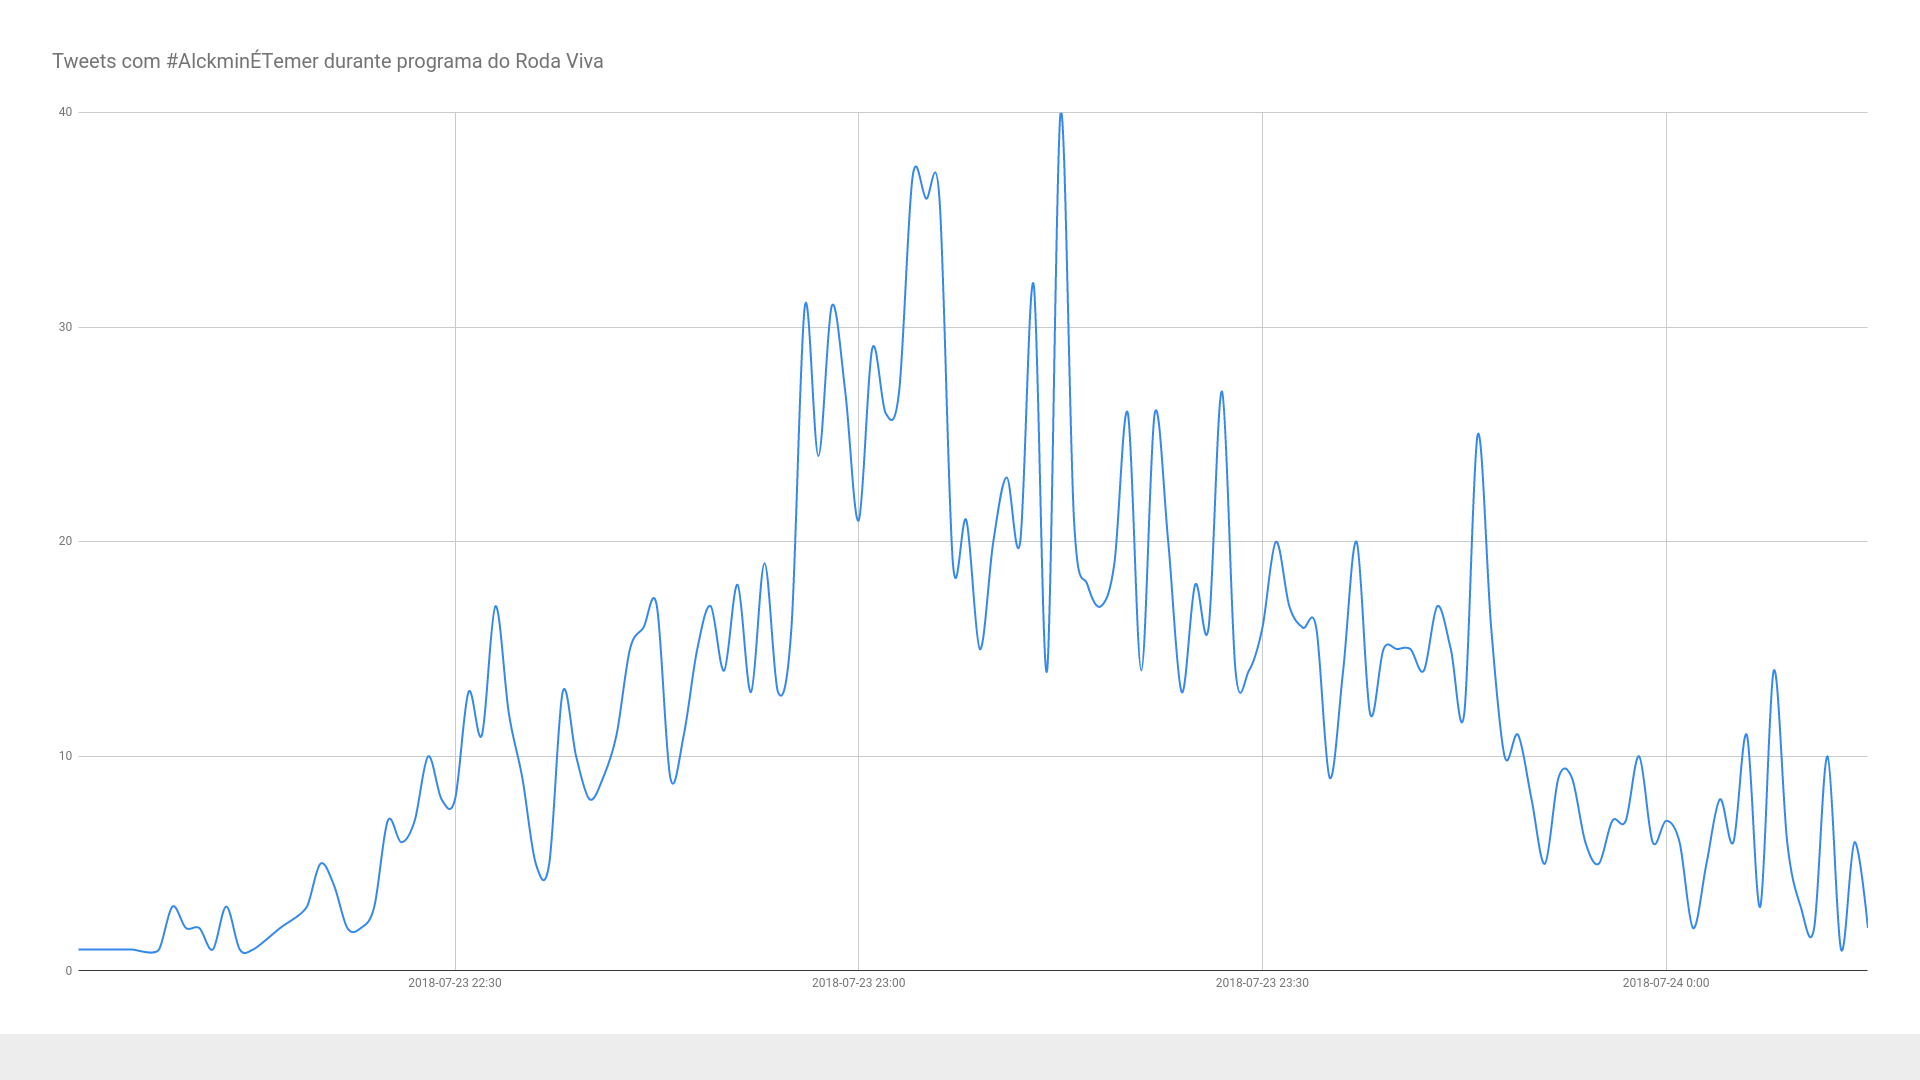
Task: Click the peak at 14 after 0:00
Action: coord(1774,671)
